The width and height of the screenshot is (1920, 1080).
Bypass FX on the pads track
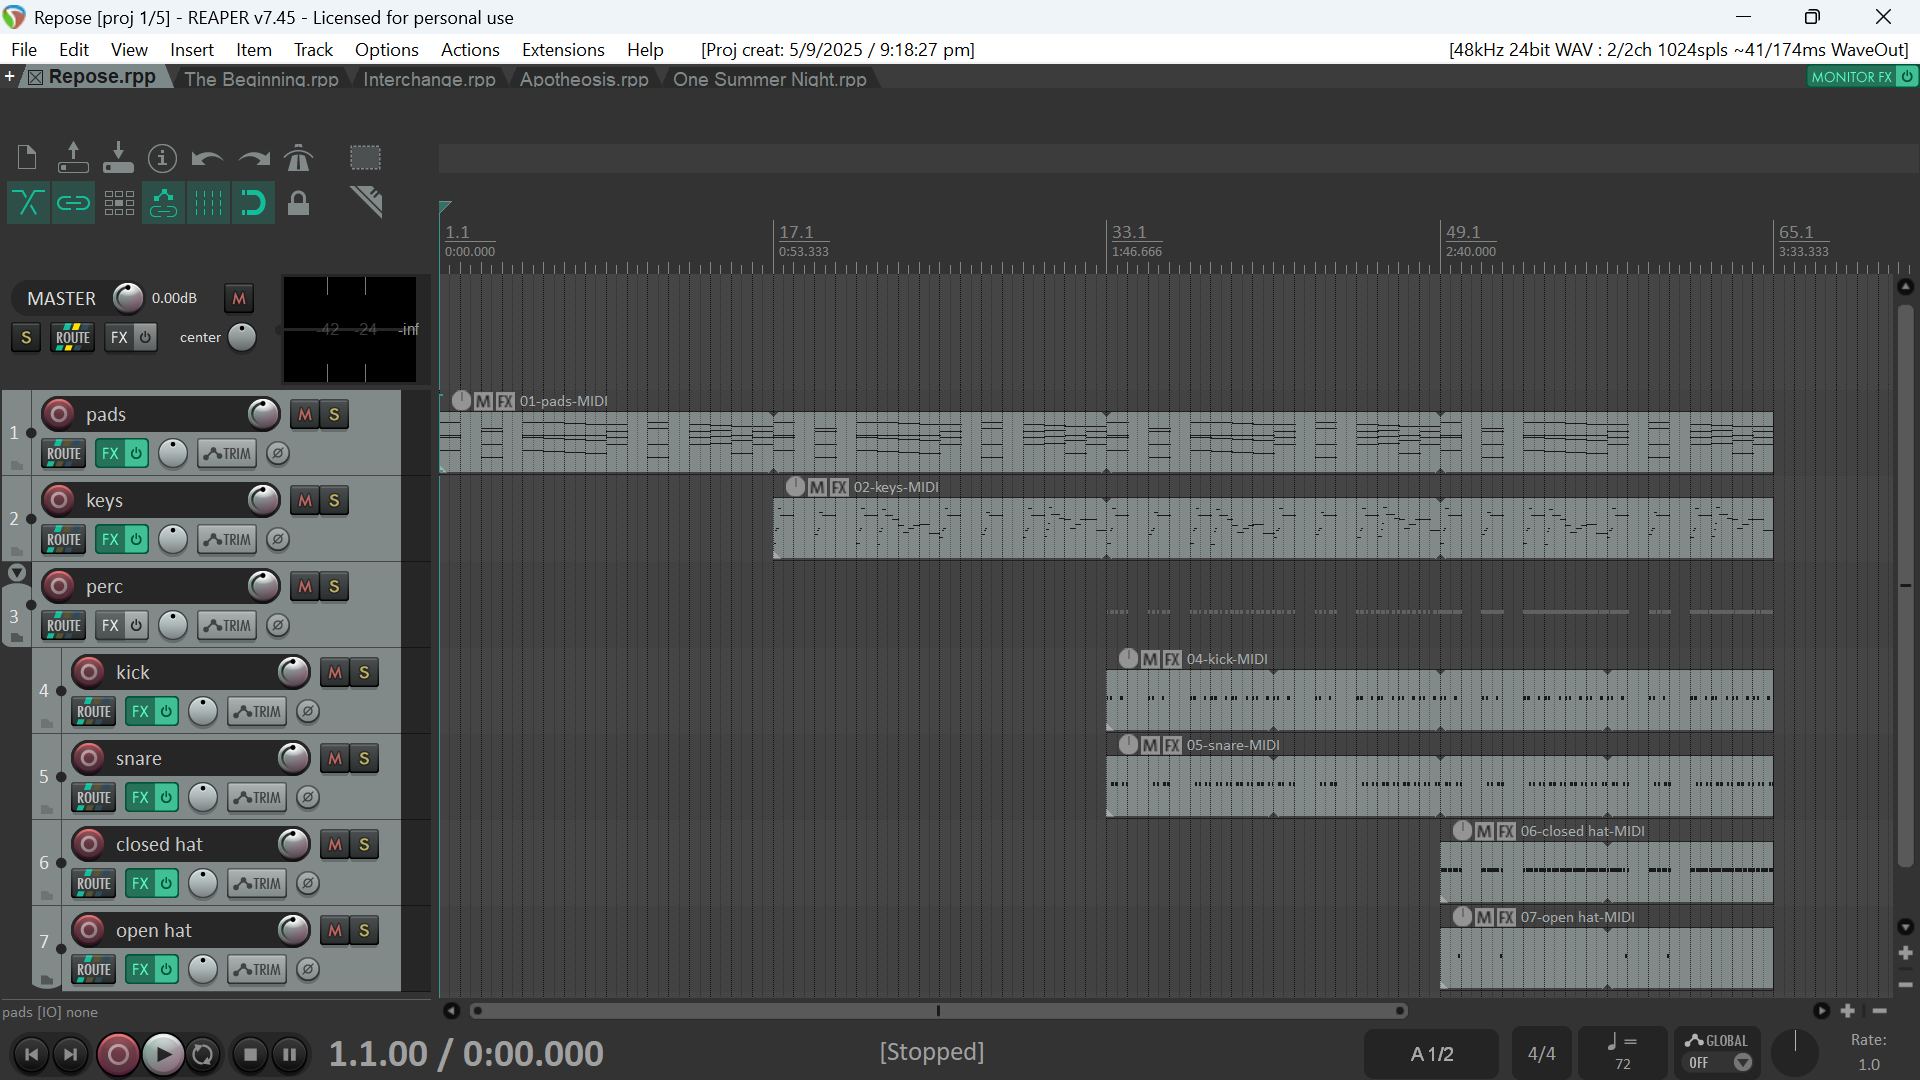point(136,453)
